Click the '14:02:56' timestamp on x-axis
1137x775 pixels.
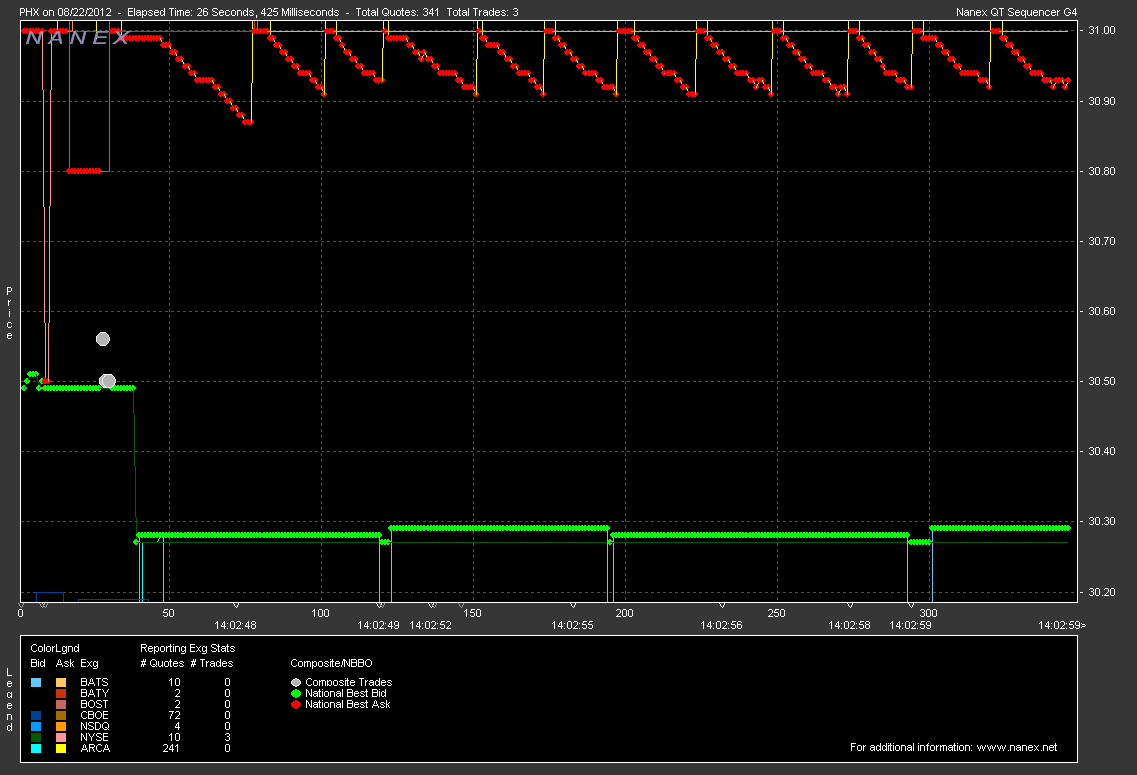click(721, 625)
